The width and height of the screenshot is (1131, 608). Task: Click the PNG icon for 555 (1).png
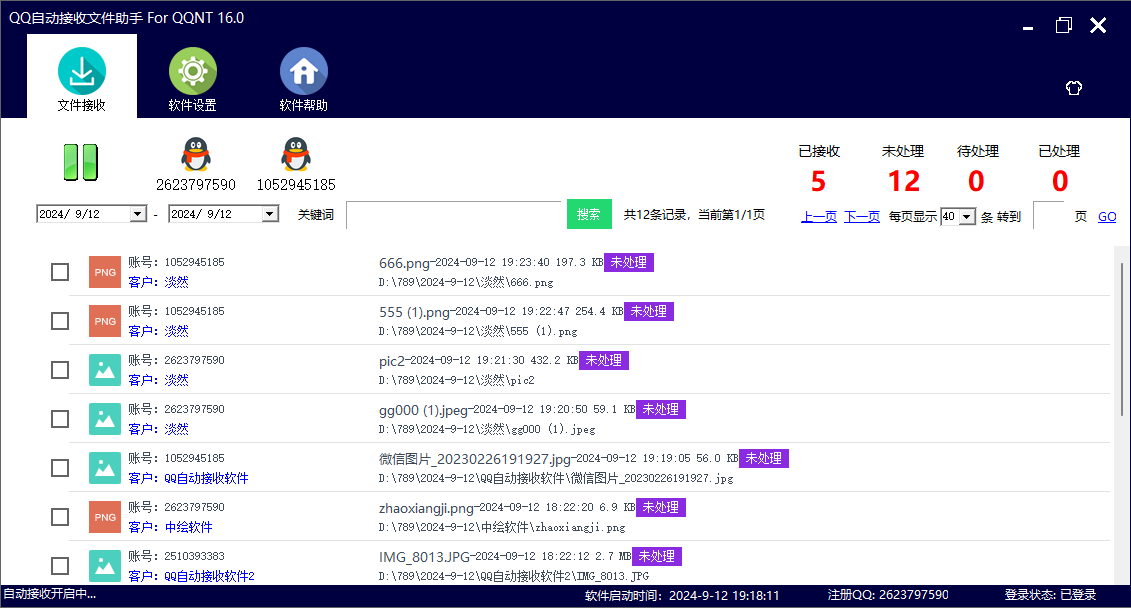(105, 321)
